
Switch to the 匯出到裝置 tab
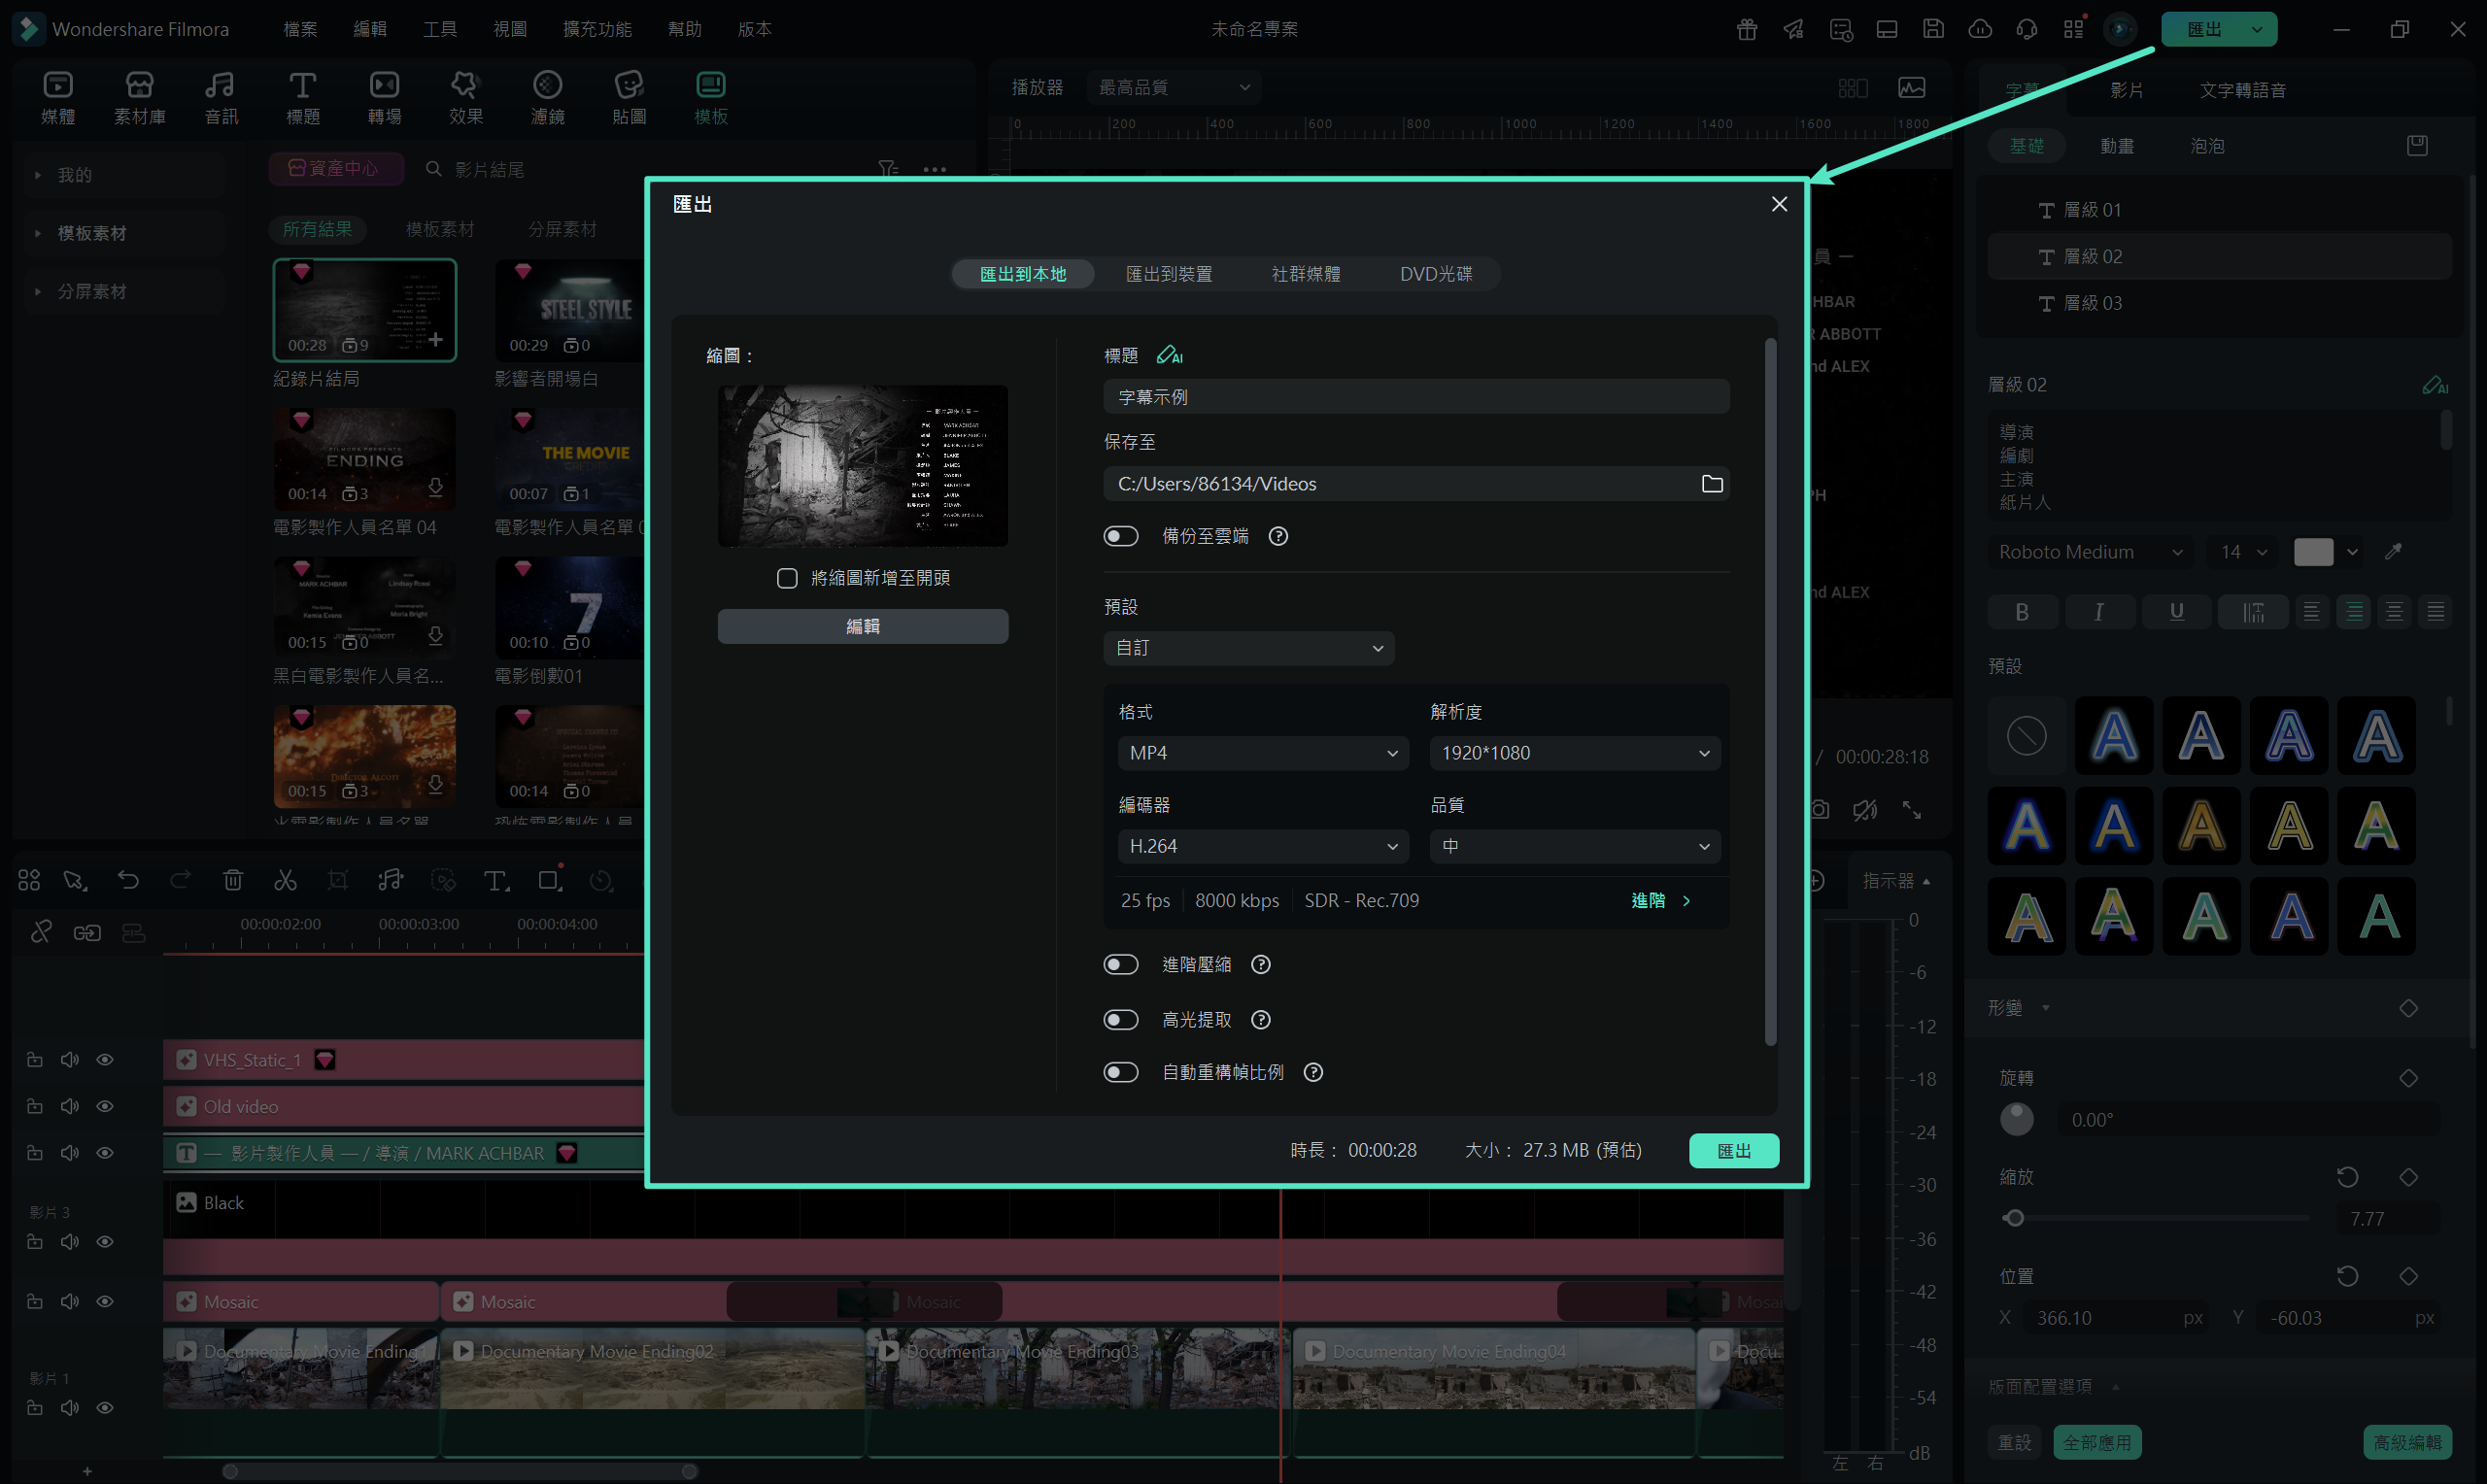coord(1168,274)
